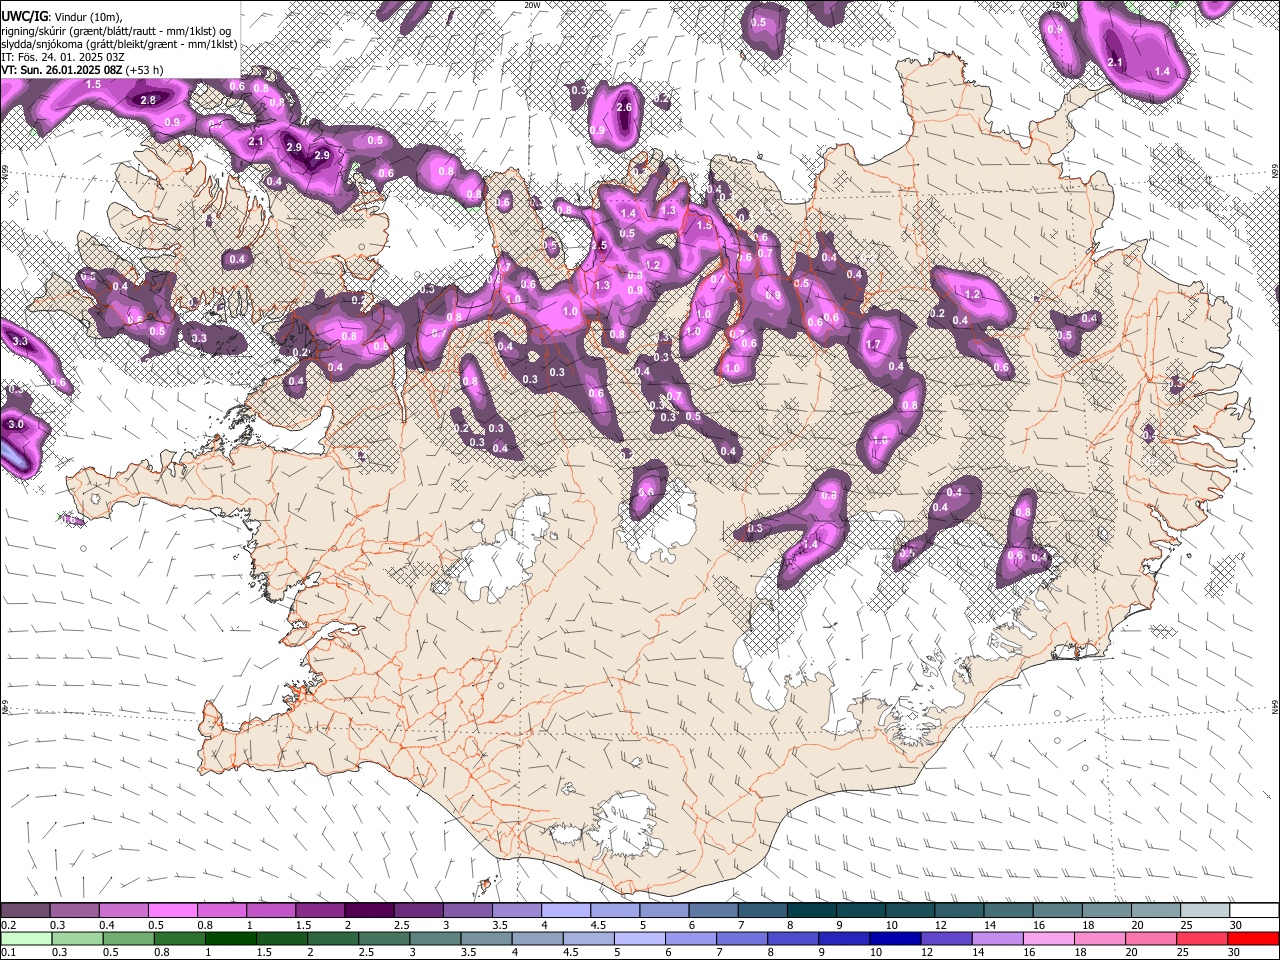1280x960 pixels.
Task: Click the '20W' longitude label
Action: [x=532, y=5]
